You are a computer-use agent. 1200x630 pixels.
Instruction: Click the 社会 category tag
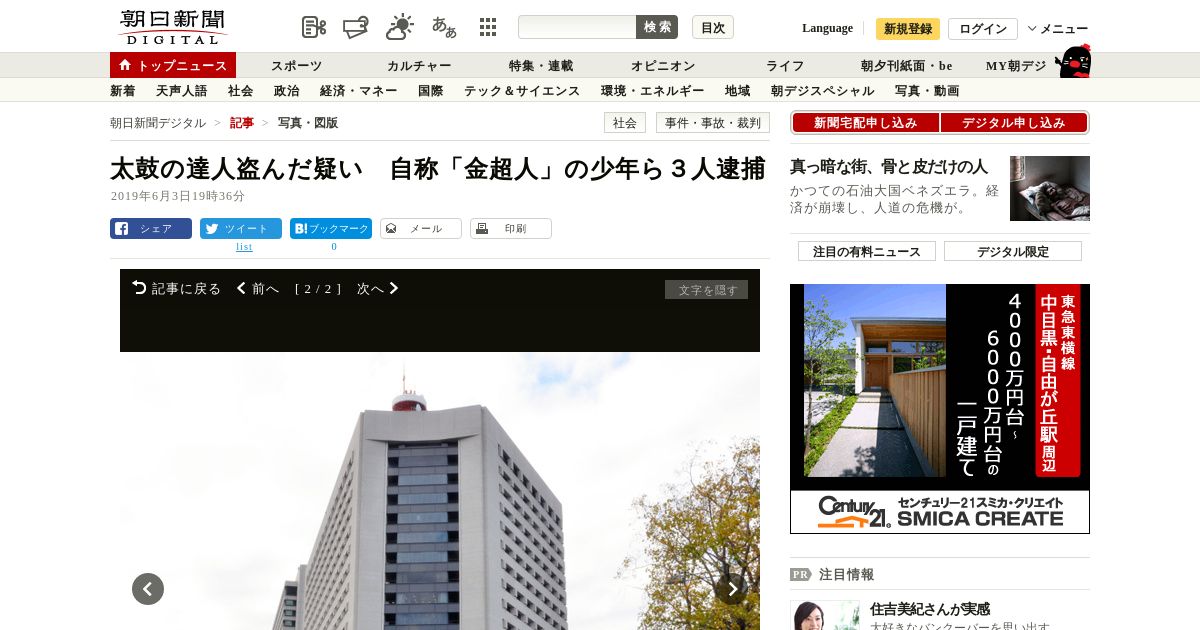pyautogui.click(x=625, y=122)
